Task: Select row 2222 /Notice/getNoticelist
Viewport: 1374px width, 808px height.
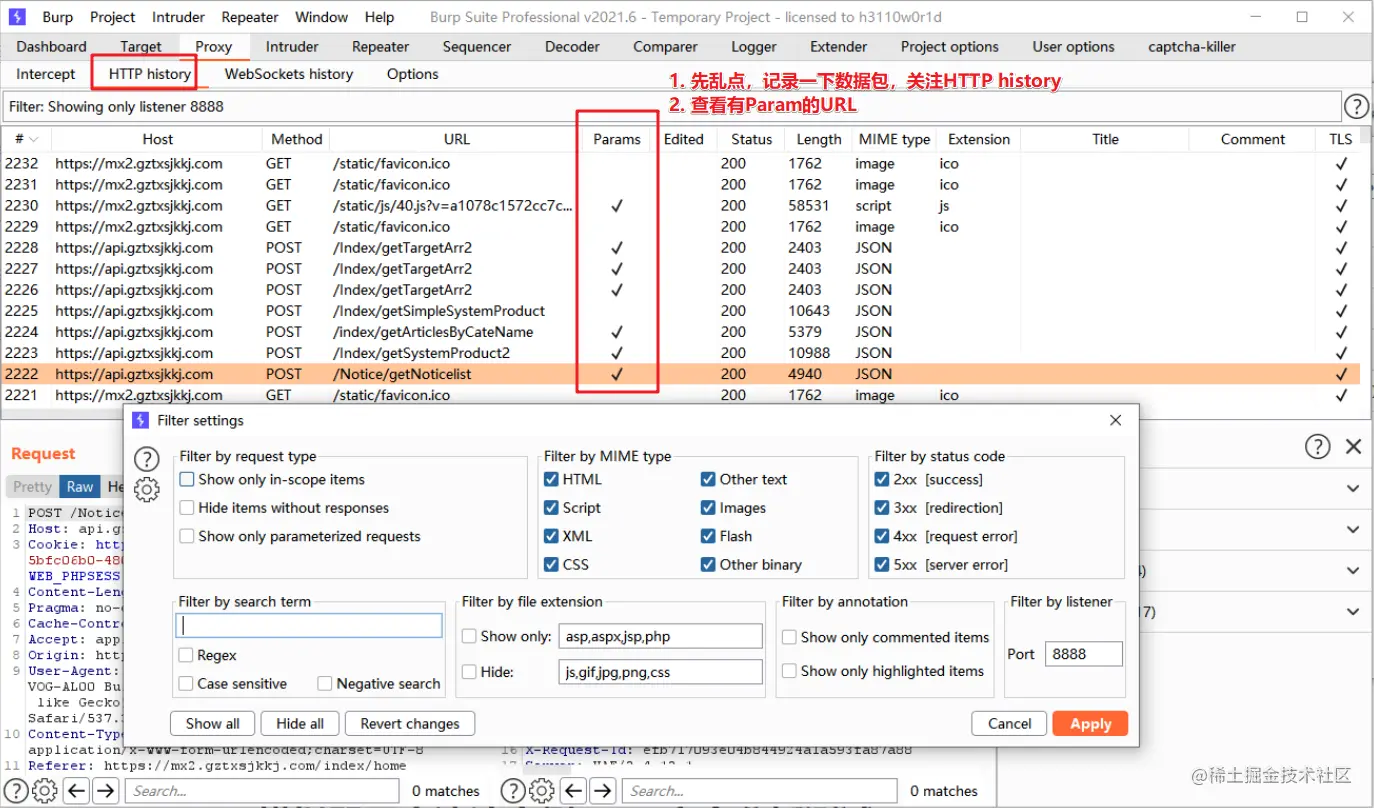Action: point(681,374)
